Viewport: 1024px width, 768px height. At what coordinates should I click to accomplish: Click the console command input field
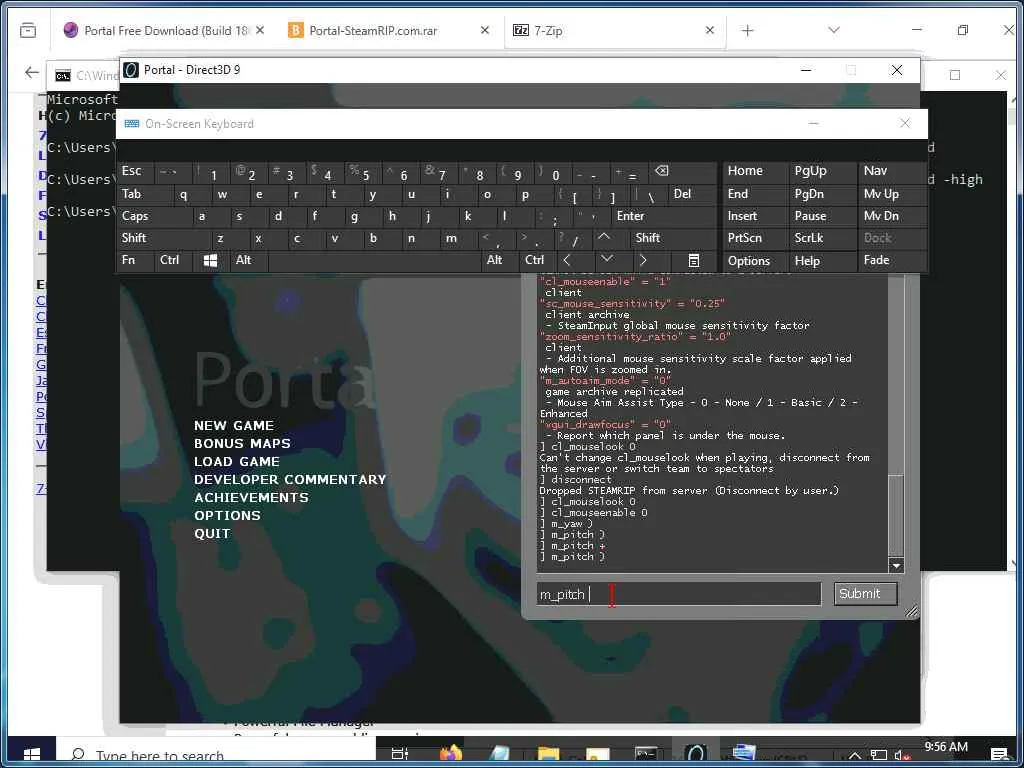tap(679, 594)
